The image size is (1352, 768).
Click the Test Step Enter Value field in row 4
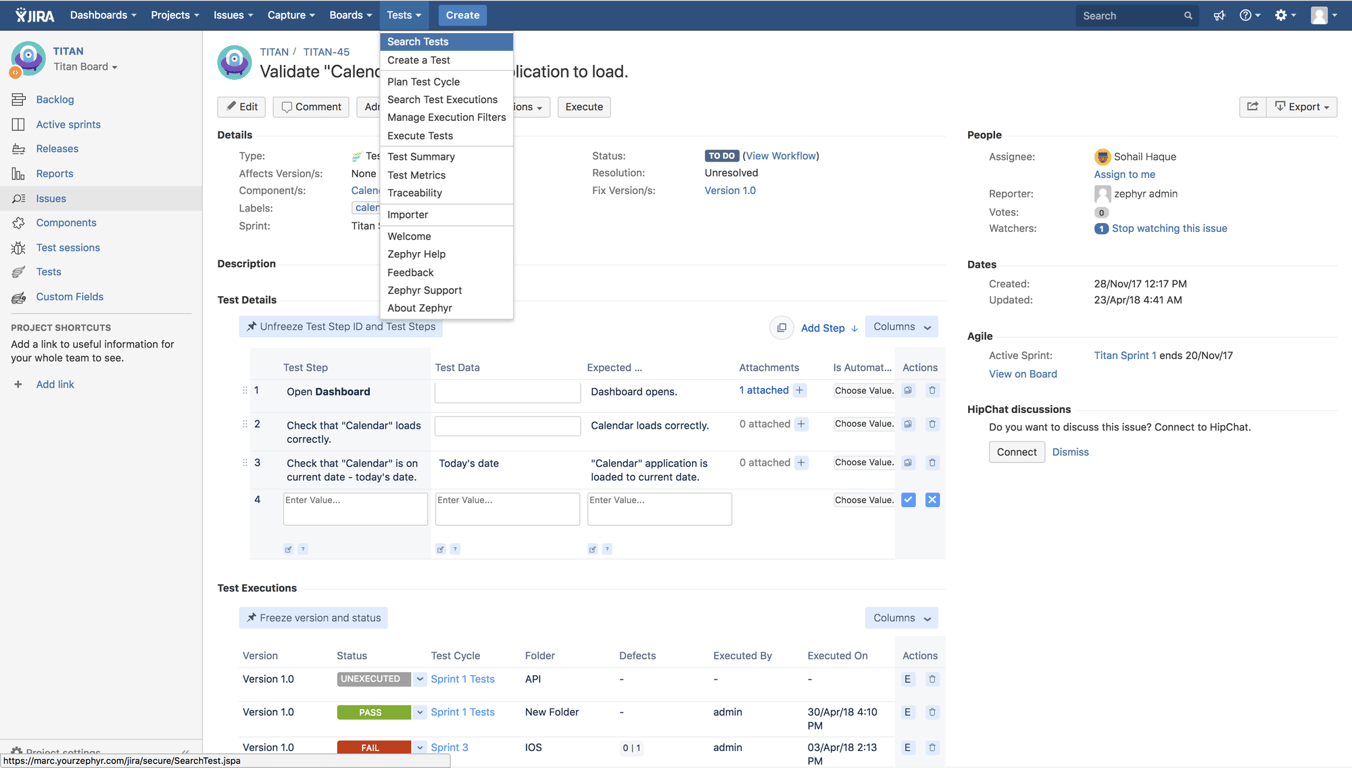355,508
